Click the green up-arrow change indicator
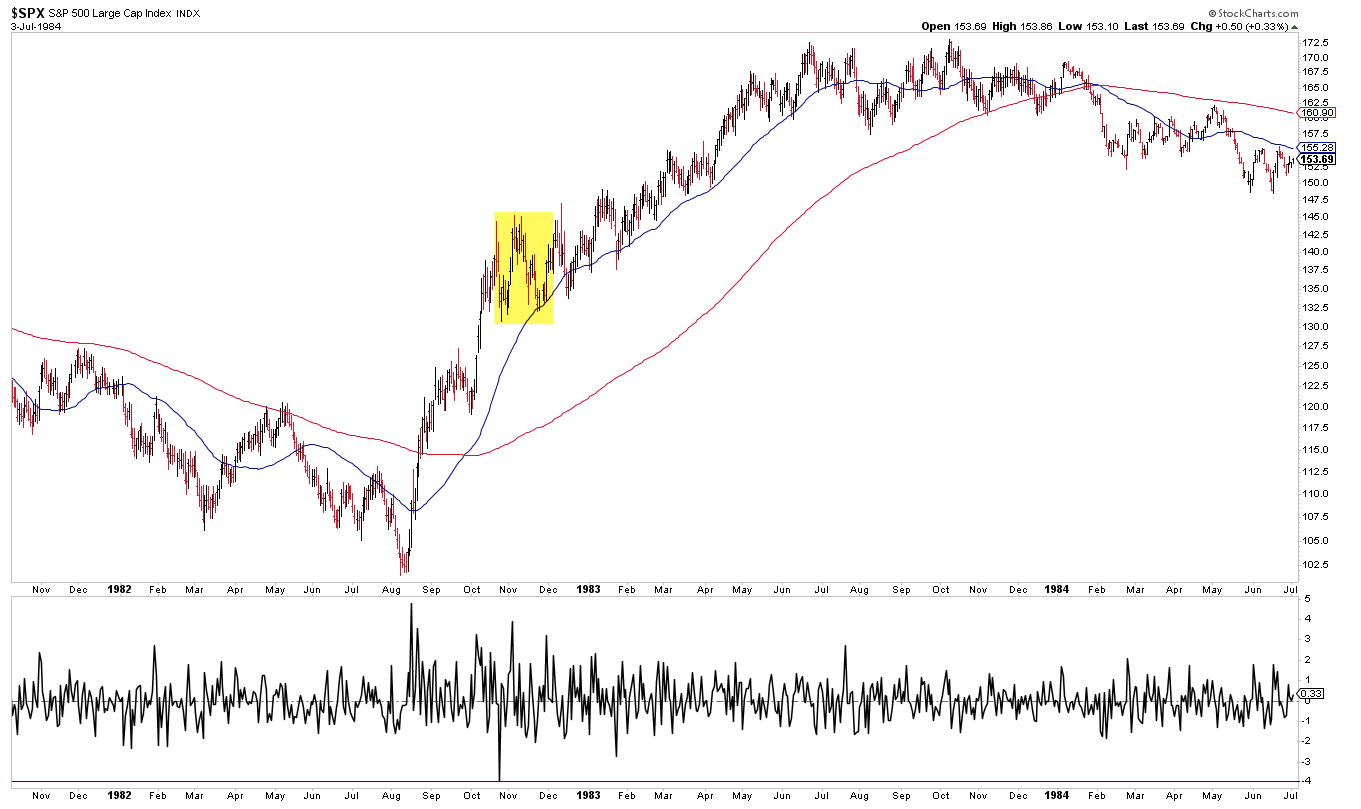This screenshot has height=809, width=1361. (1294, 26)
